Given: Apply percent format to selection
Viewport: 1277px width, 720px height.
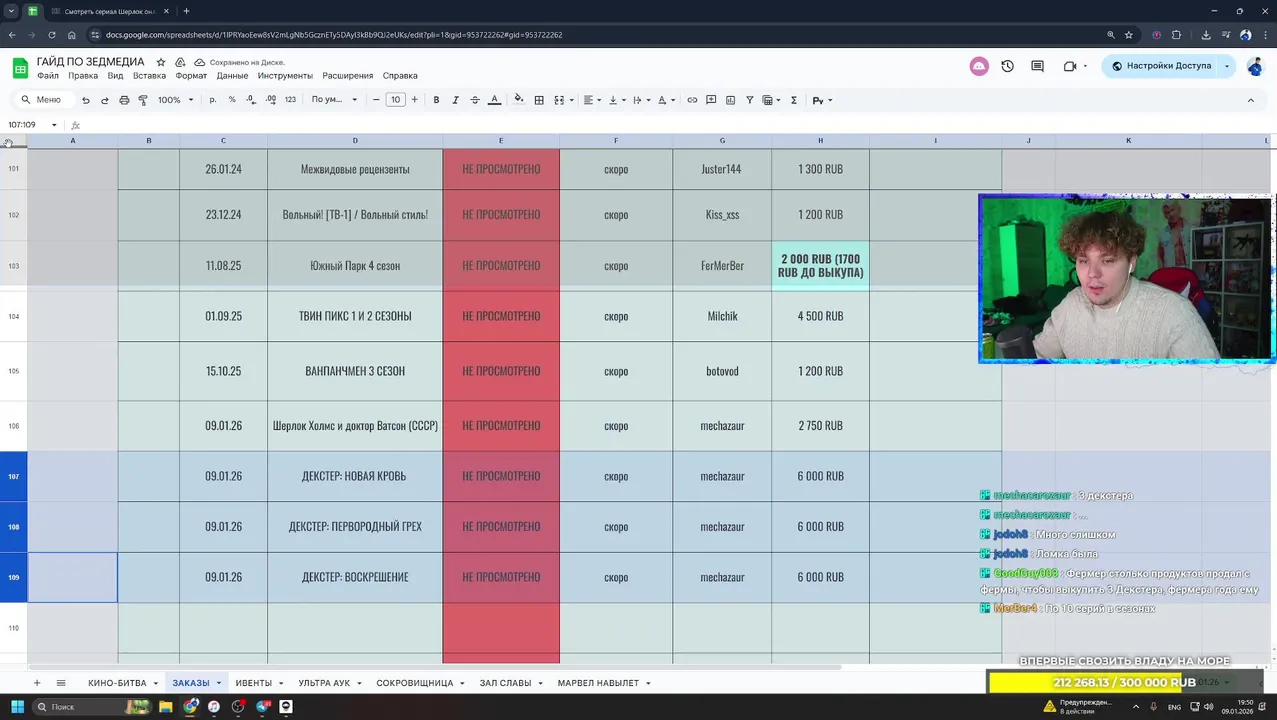Looking at the screenshot, I should (x=232, y=100).
